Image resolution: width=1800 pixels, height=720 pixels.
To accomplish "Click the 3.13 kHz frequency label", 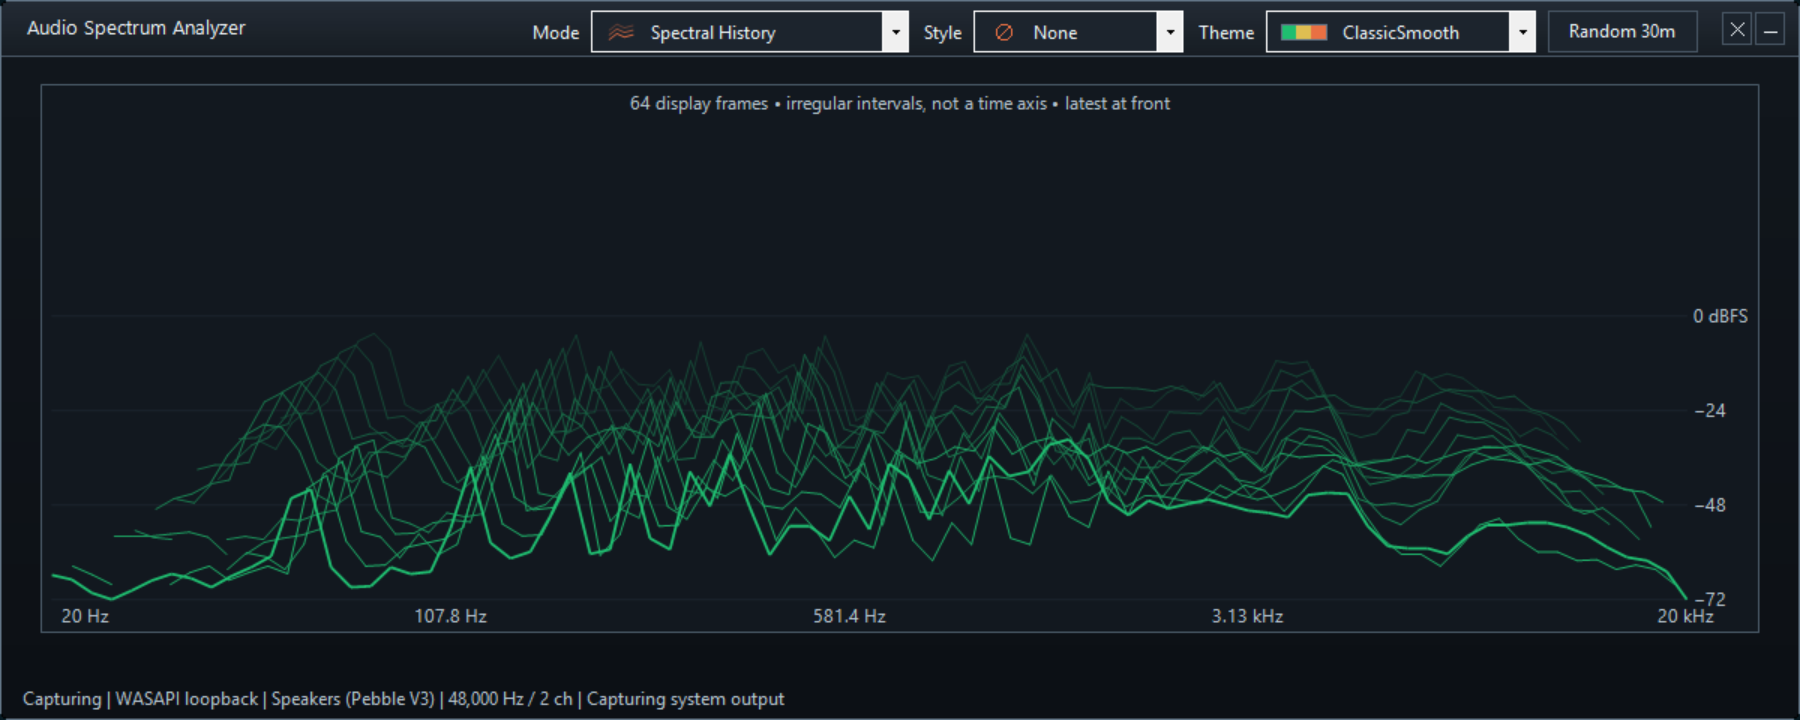I will click(x=1247, y=616).
